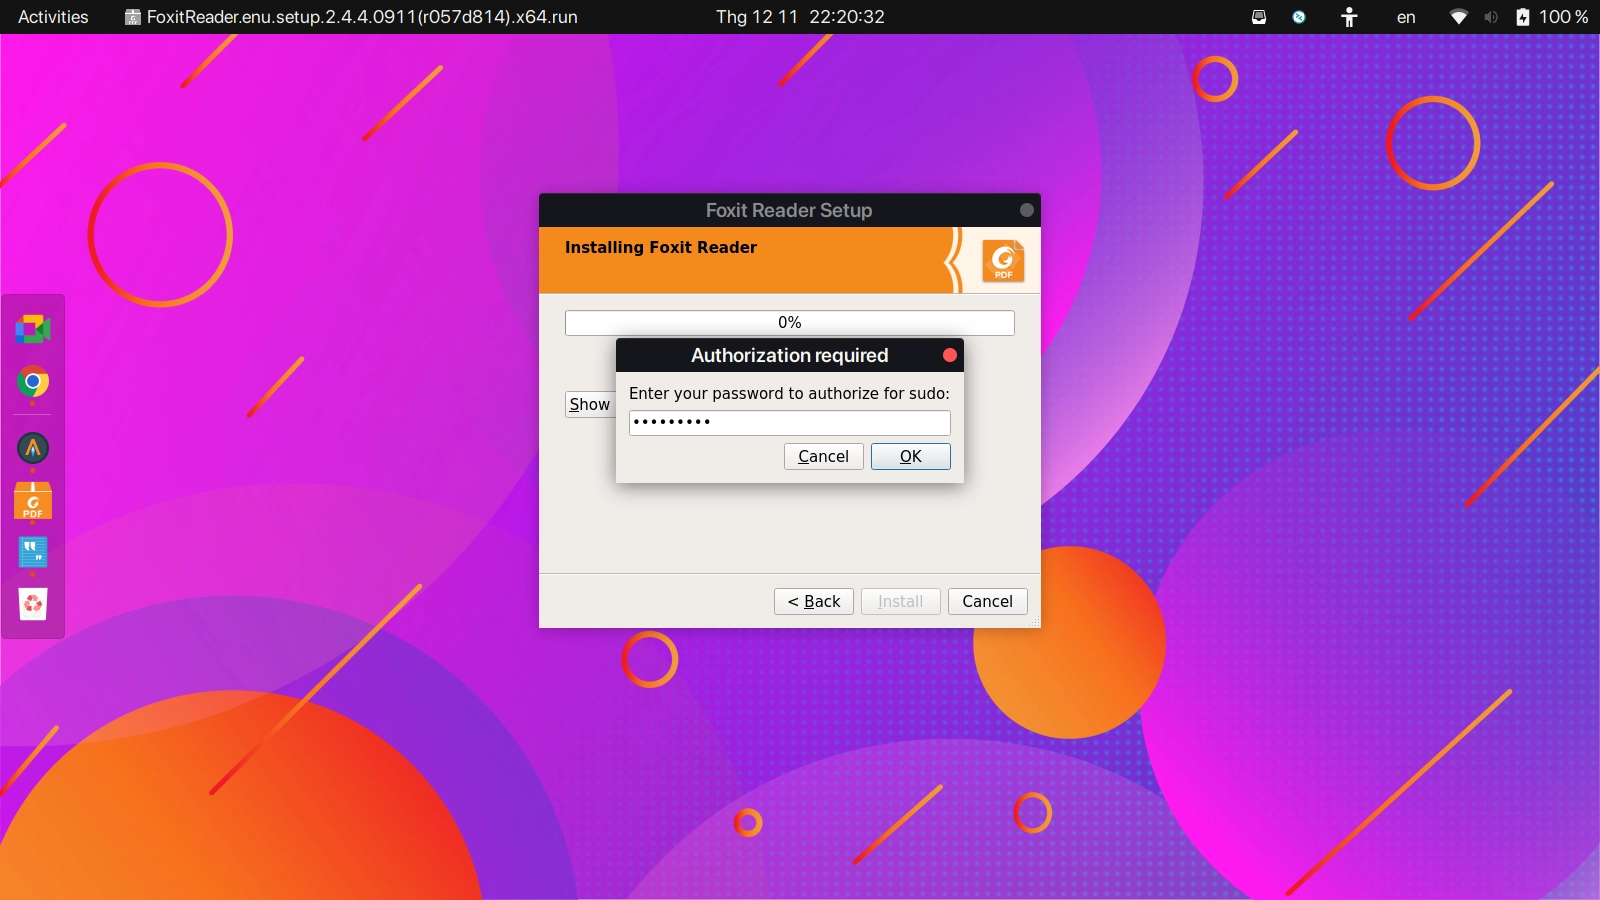Screen dimensions: 1600x900
Task: Click the 'Enter your password to authorize' label
Action: 789,393
